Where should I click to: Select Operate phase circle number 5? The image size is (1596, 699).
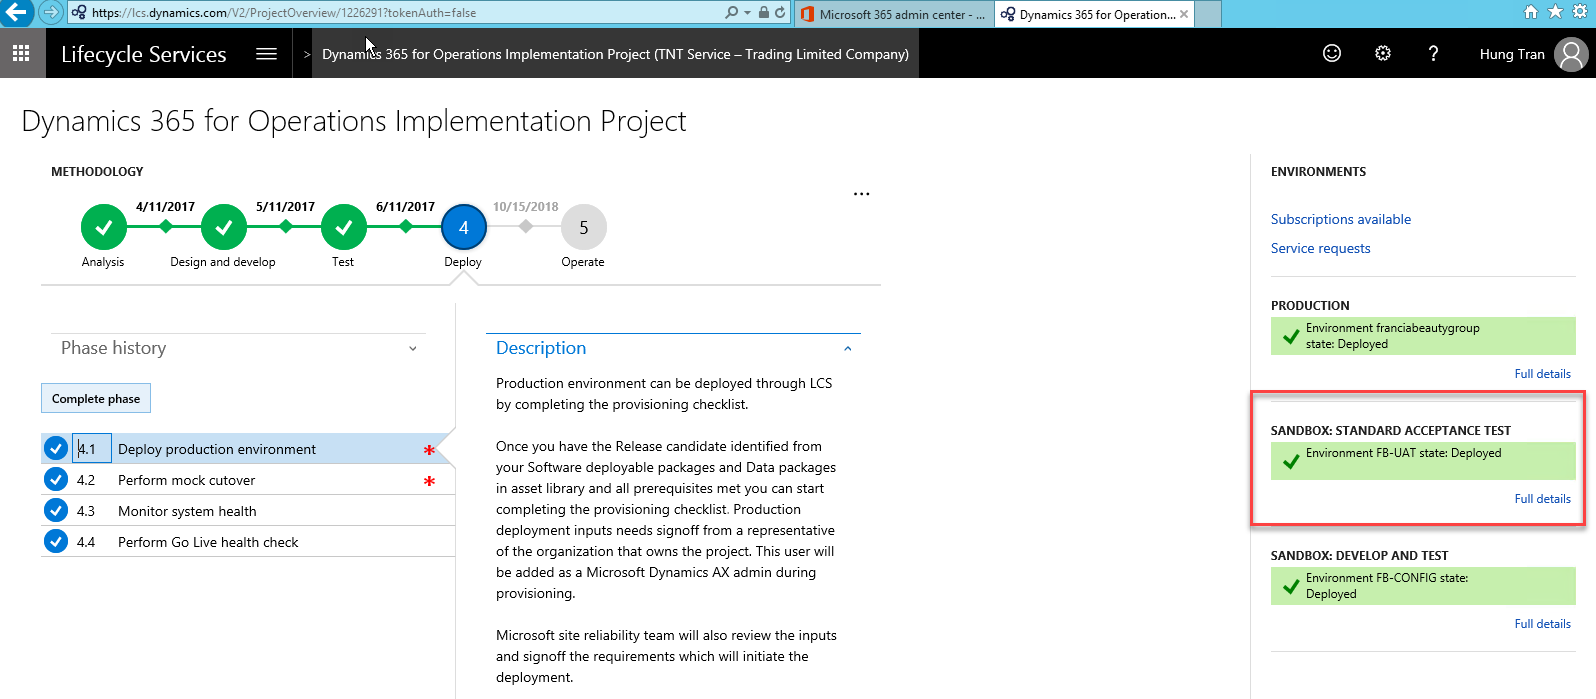click(x=584, y=227)
